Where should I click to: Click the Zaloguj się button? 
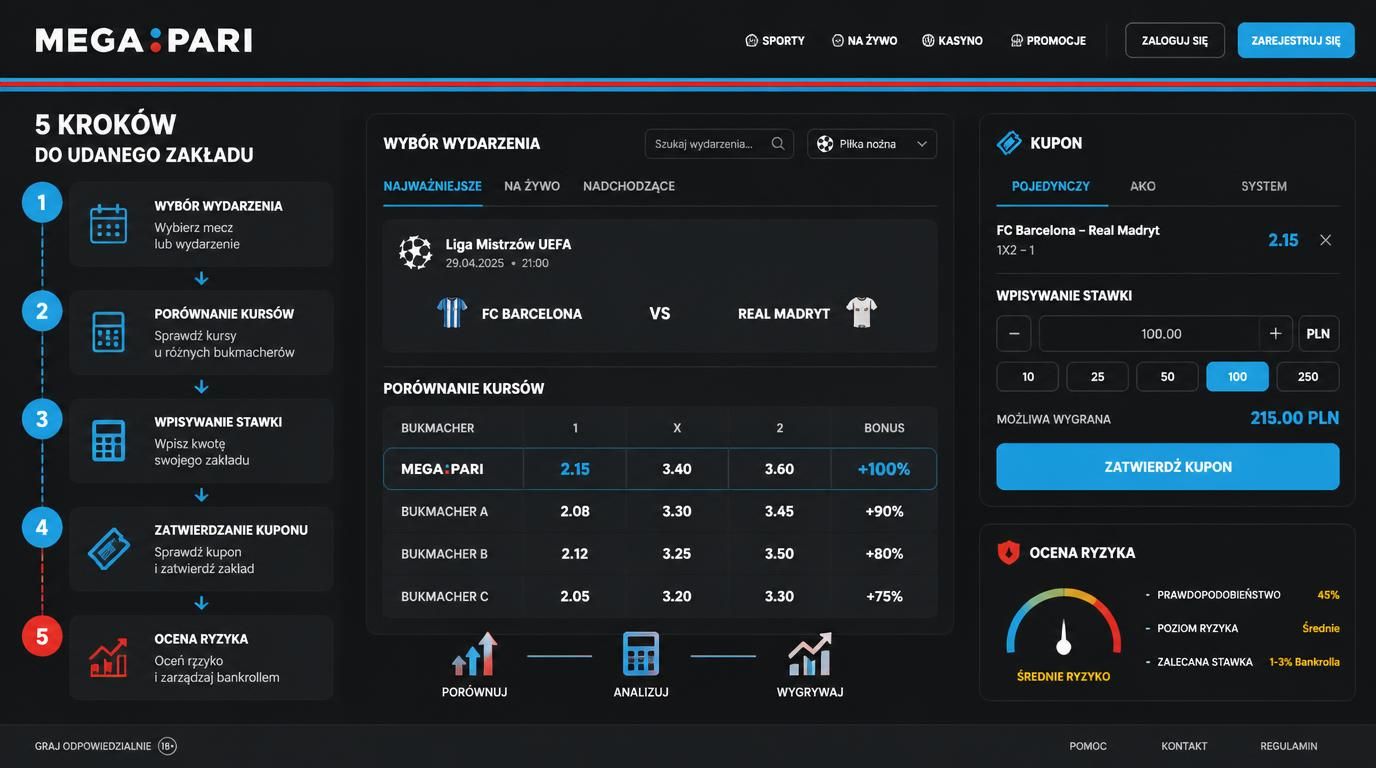pyautogui.click(x=1175, y=41)
